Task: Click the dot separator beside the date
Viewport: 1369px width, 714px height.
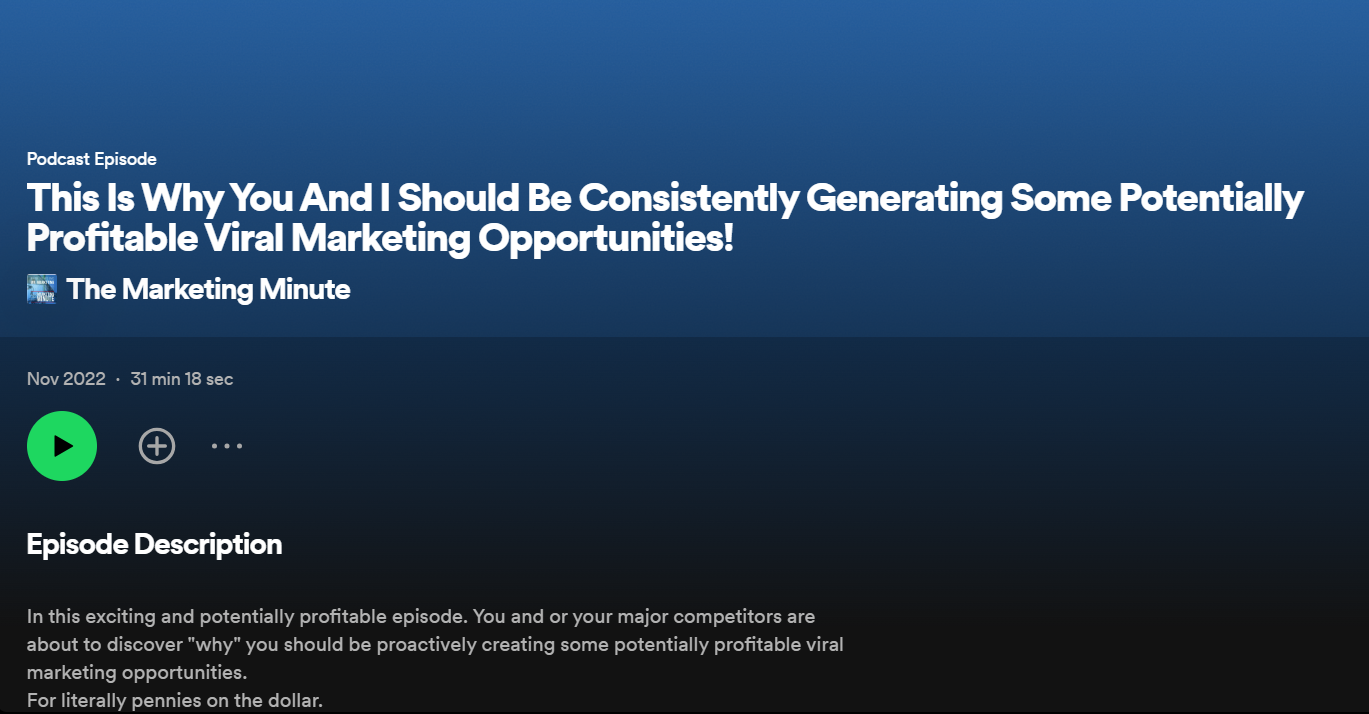Action: (x=118, y=379)
